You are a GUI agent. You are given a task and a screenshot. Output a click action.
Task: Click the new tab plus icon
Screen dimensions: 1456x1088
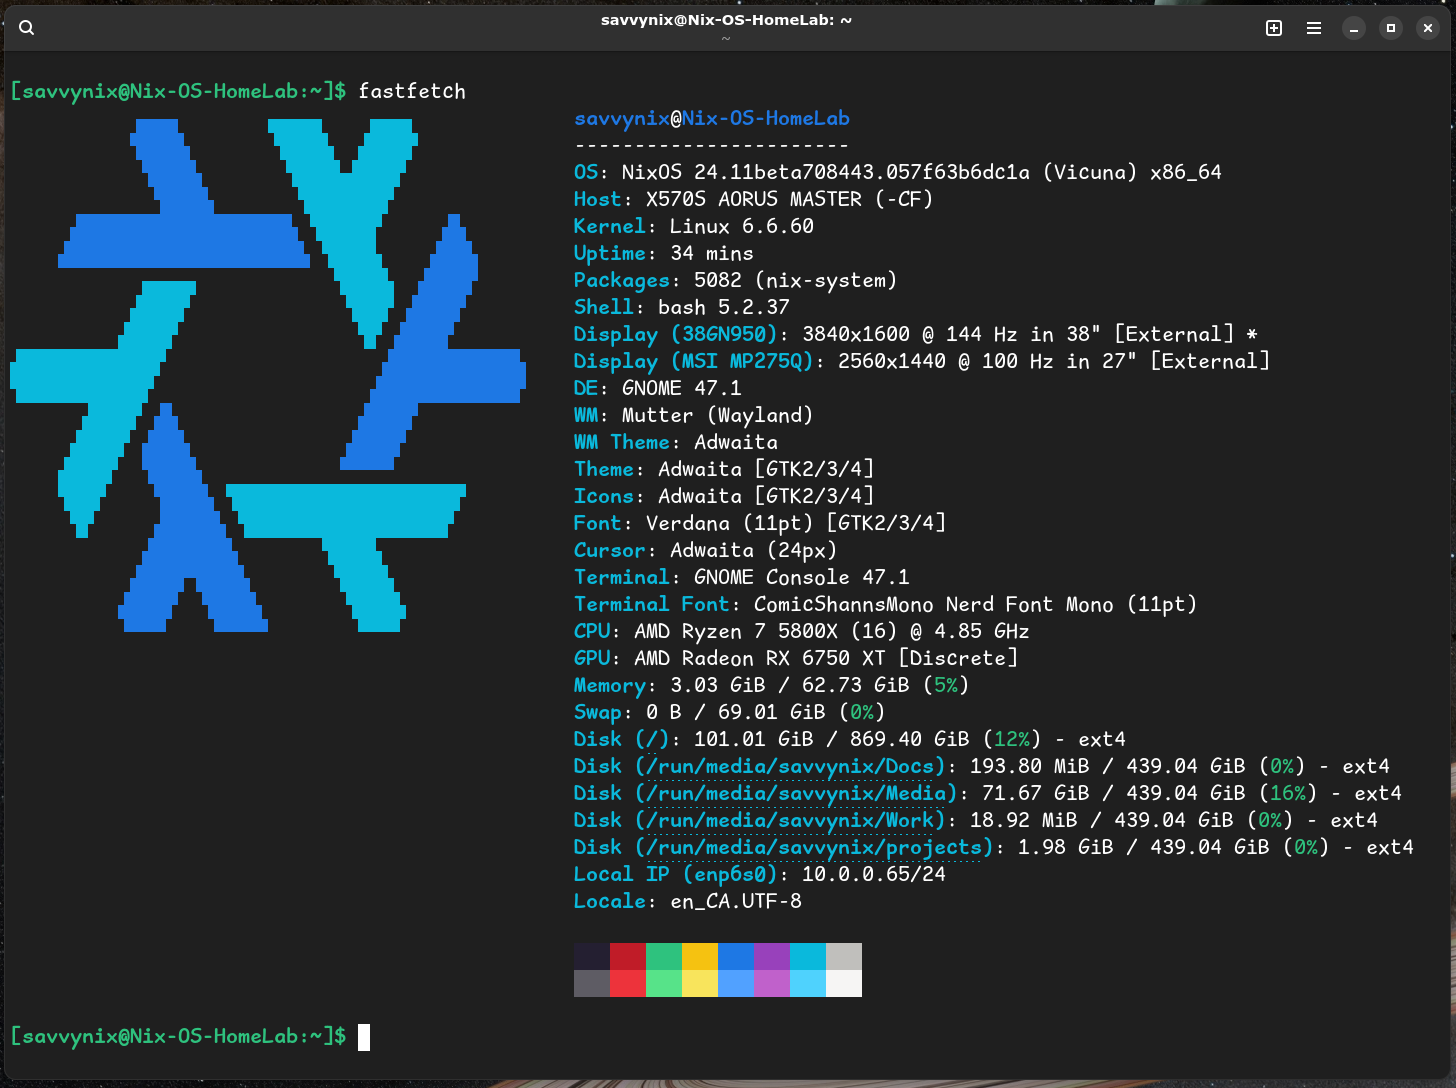[1274, 28]
